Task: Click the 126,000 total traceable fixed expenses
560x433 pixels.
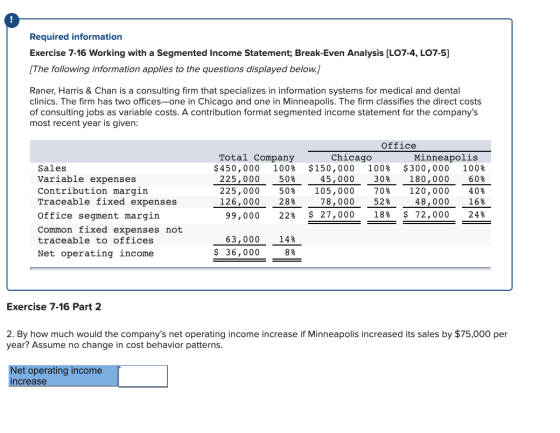Action: click(240, 202)
